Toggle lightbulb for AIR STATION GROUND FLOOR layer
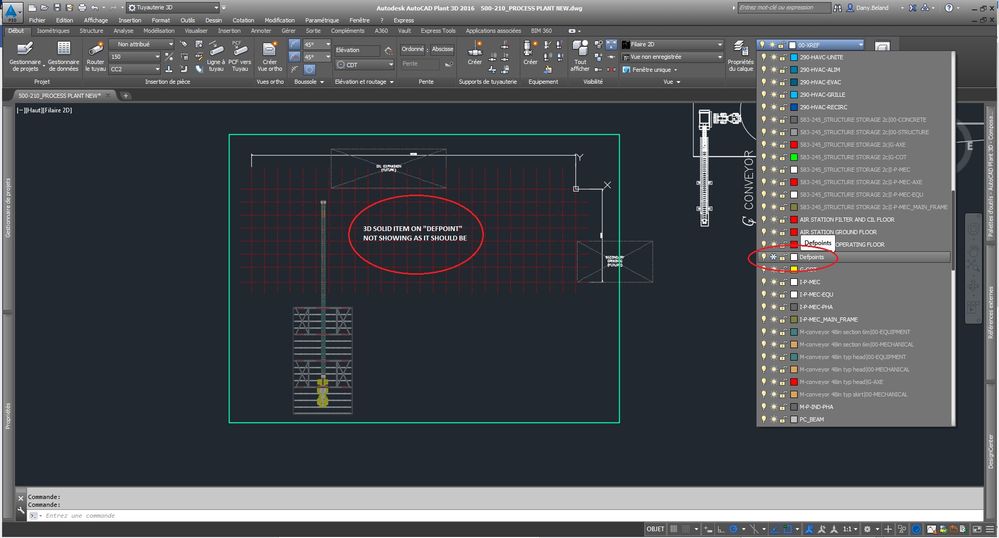The image size is (999, 538). click(764, 232)
